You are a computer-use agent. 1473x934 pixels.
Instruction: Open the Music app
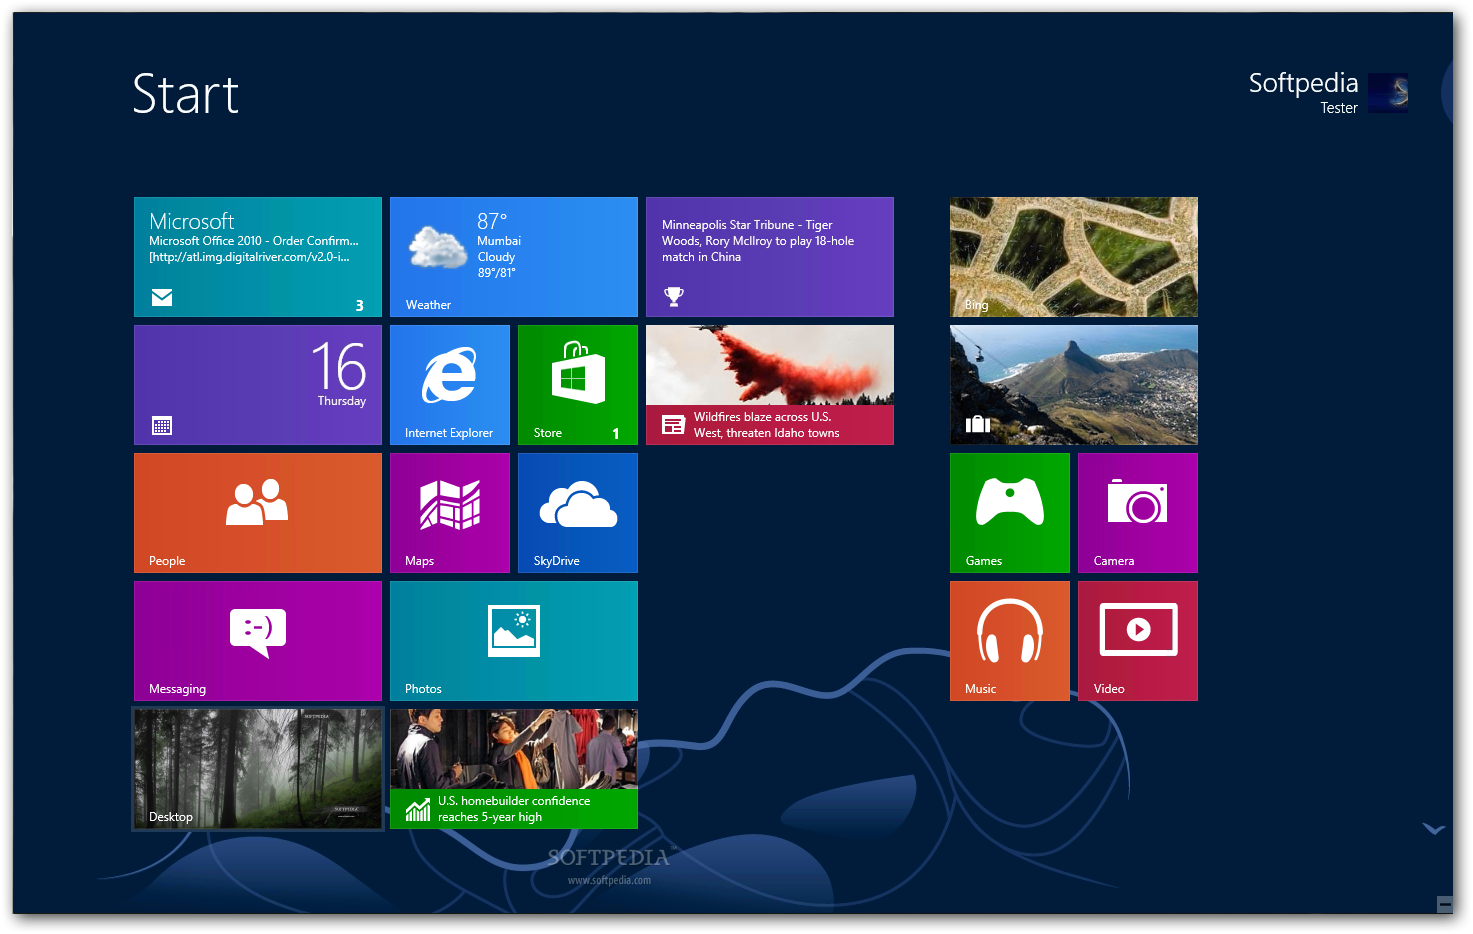pos(1009,641)
